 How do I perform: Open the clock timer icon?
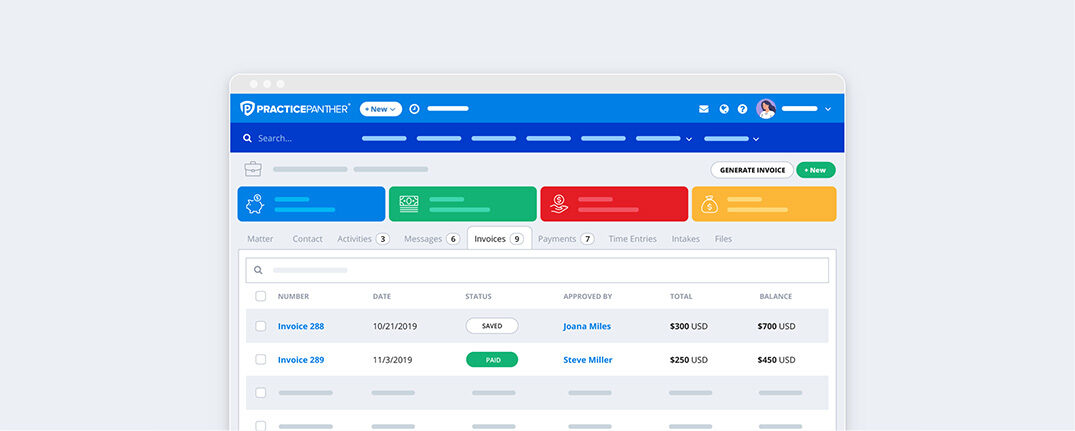(x=414, y=108)
